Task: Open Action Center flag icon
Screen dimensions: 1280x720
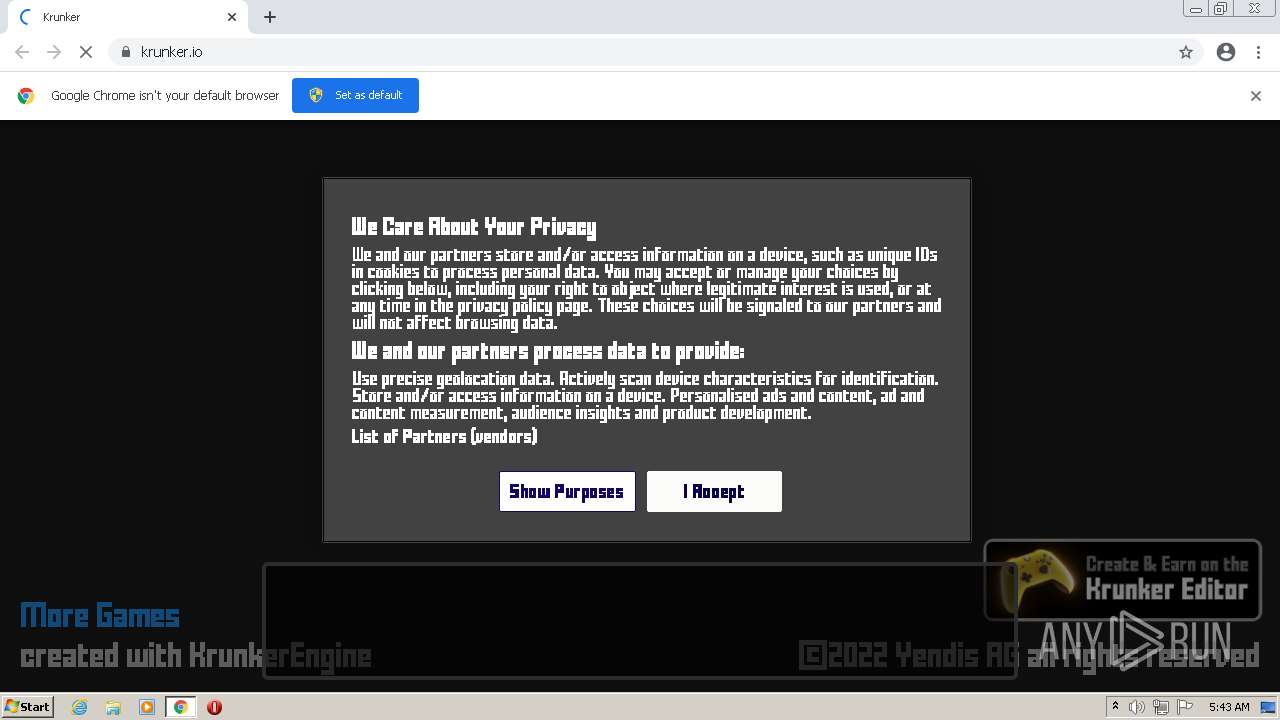Action: click(1185, 707)
